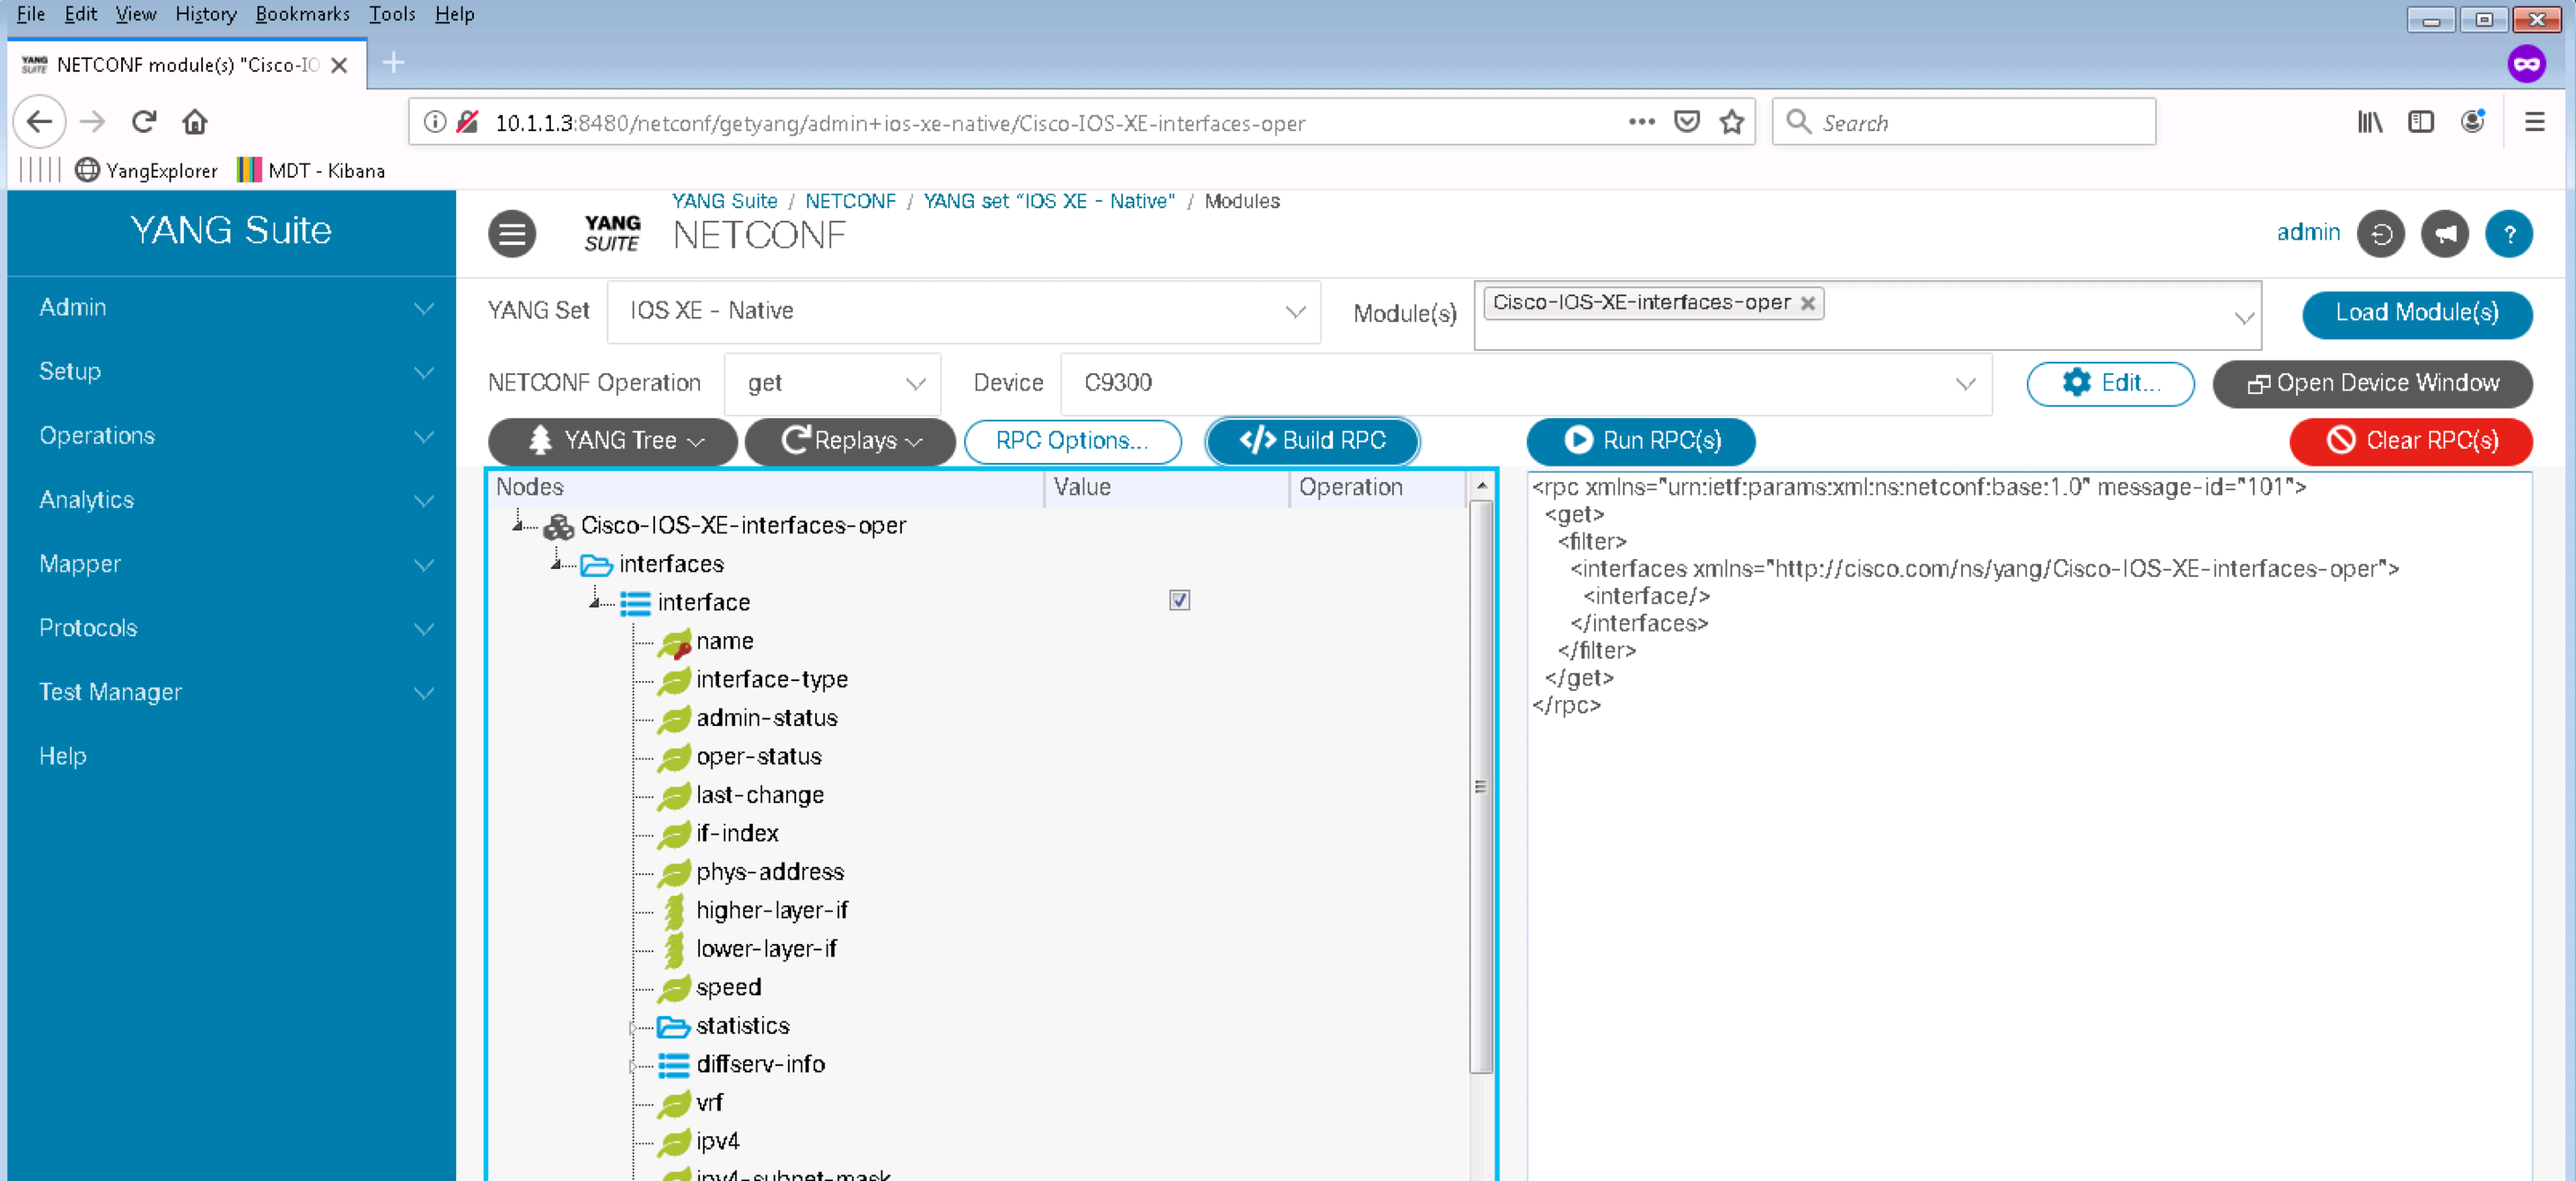Click the Clear RPC(s) button
The image size is (2576, 1181).
click(x=2410, y=441)
